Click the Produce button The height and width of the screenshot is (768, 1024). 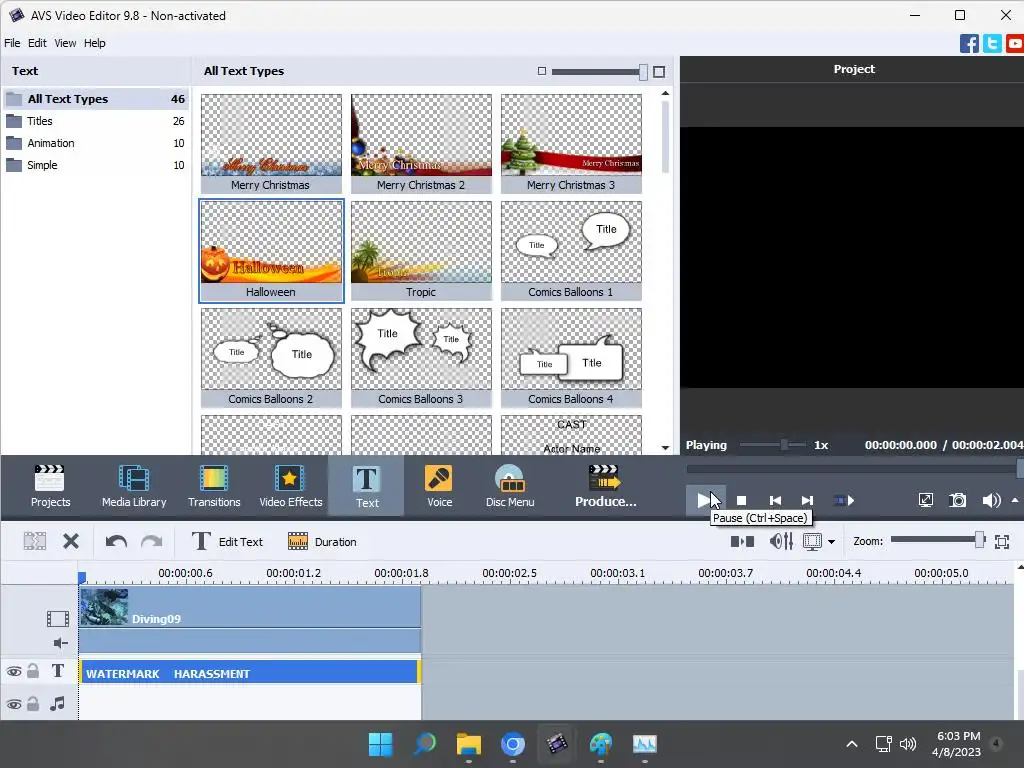[605, 486]
